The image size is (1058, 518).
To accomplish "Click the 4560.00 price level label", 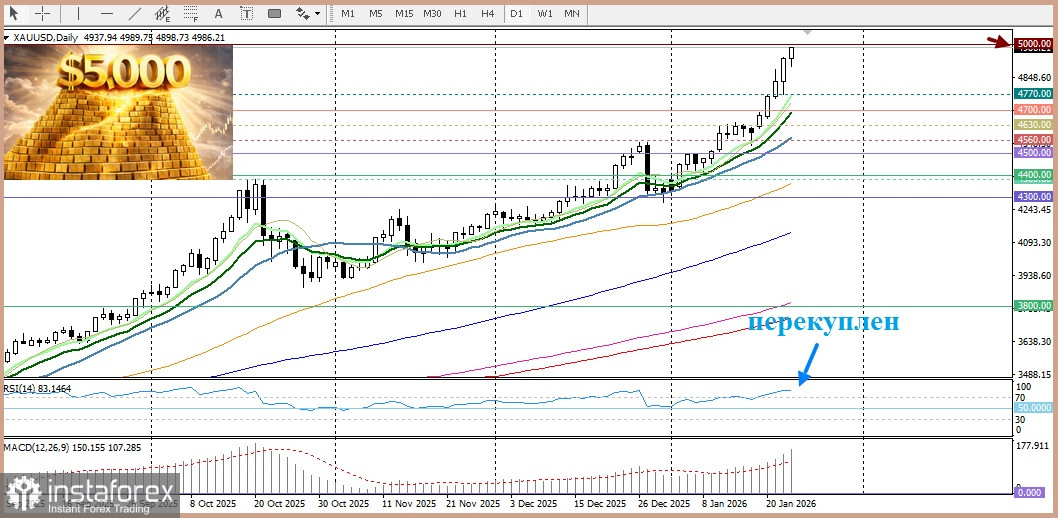I will coord(1035,140).
